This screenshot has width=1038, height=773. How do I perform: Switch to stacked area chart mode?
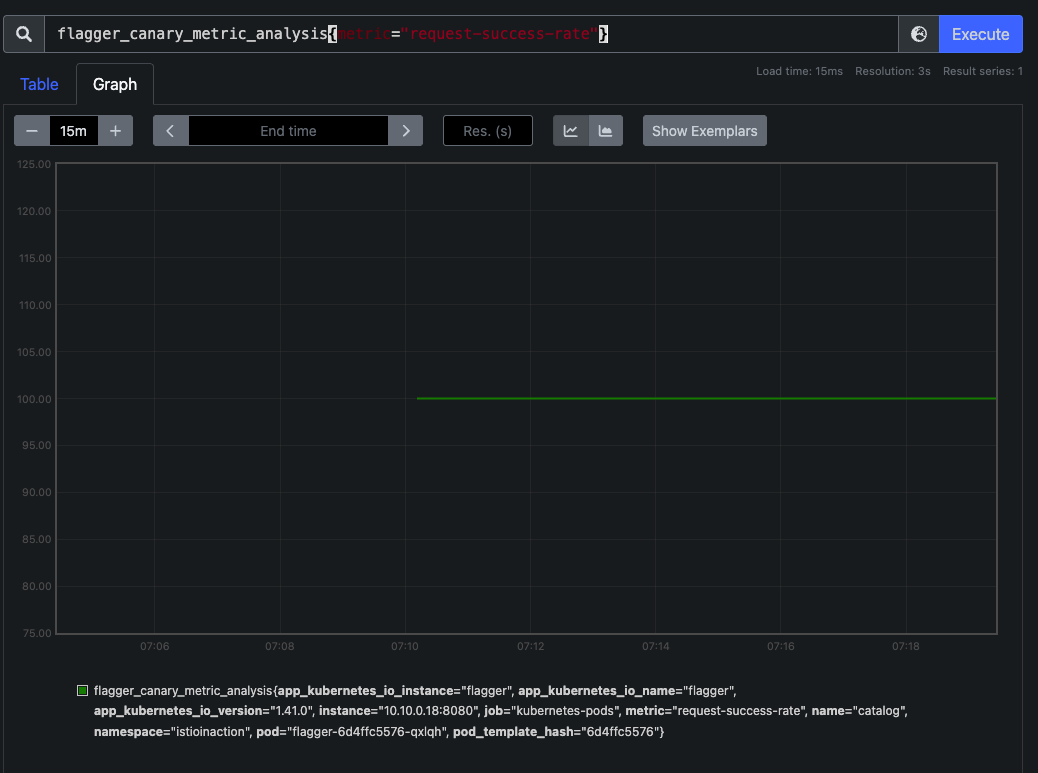(x=606, y=130)
